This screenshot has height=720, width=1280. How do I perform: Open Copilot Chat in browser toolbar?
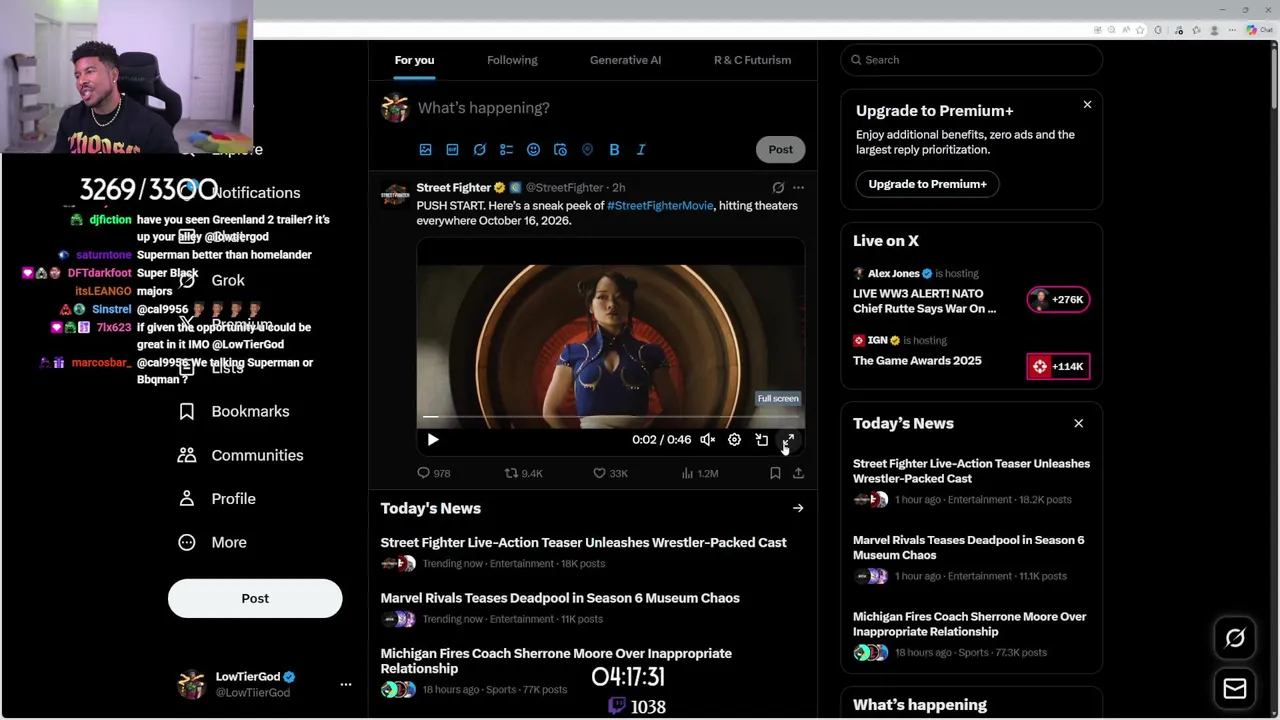1259,30
